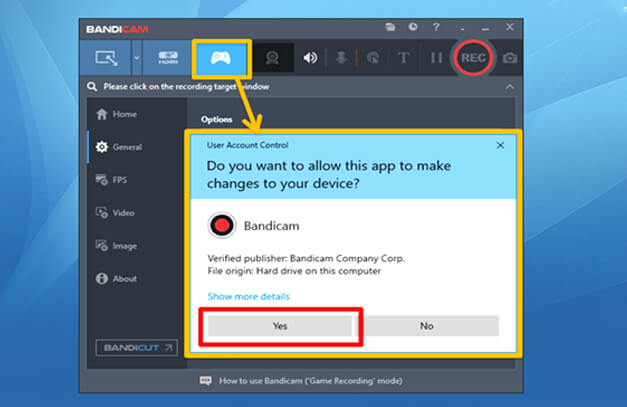Capture a screenshot with the camera icon
The image size is (627, 407).
pos(509,58)
